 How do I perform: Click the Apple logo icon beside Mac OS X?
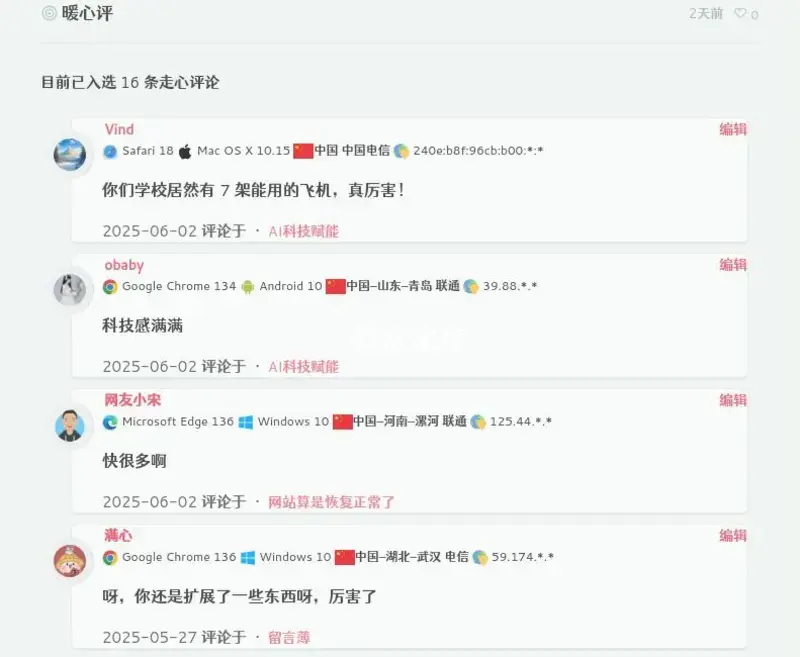(185, 151)
